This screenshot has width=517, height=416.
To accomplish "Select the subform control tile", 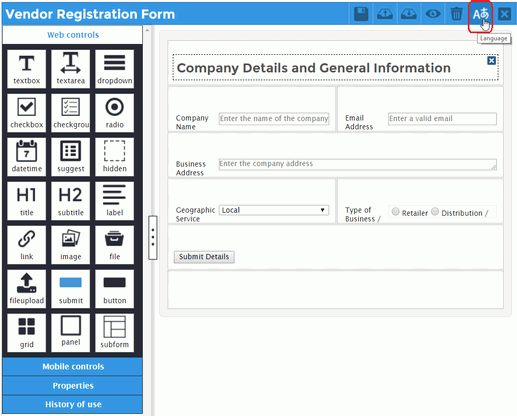I will [x=114, y=333].
